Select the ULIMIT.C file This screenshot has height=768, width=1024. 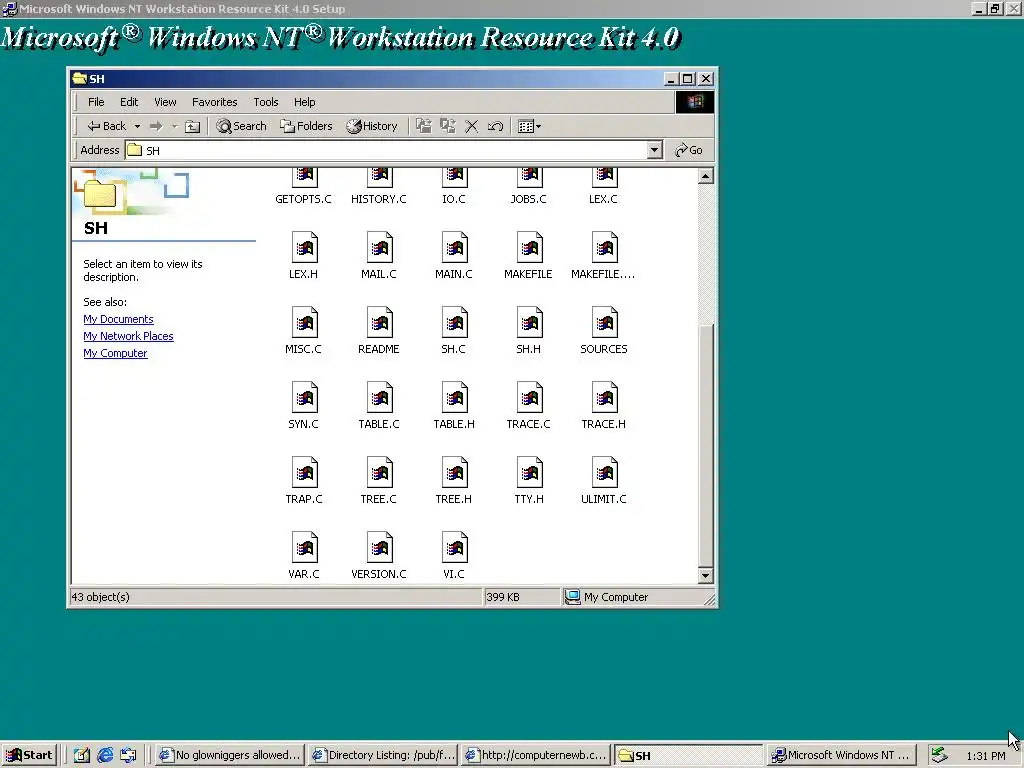603,481
